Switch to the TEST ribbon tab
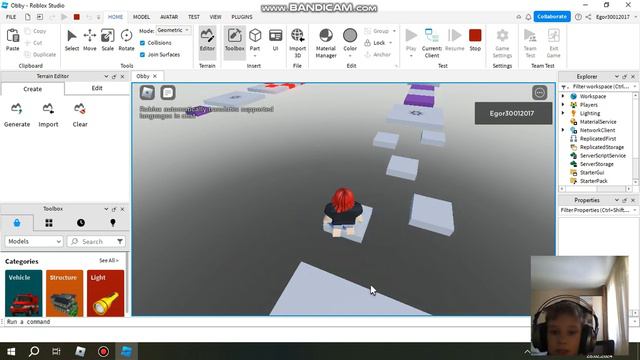The width and height of the screenshot is (640, 360). click(x=194, y=17)
